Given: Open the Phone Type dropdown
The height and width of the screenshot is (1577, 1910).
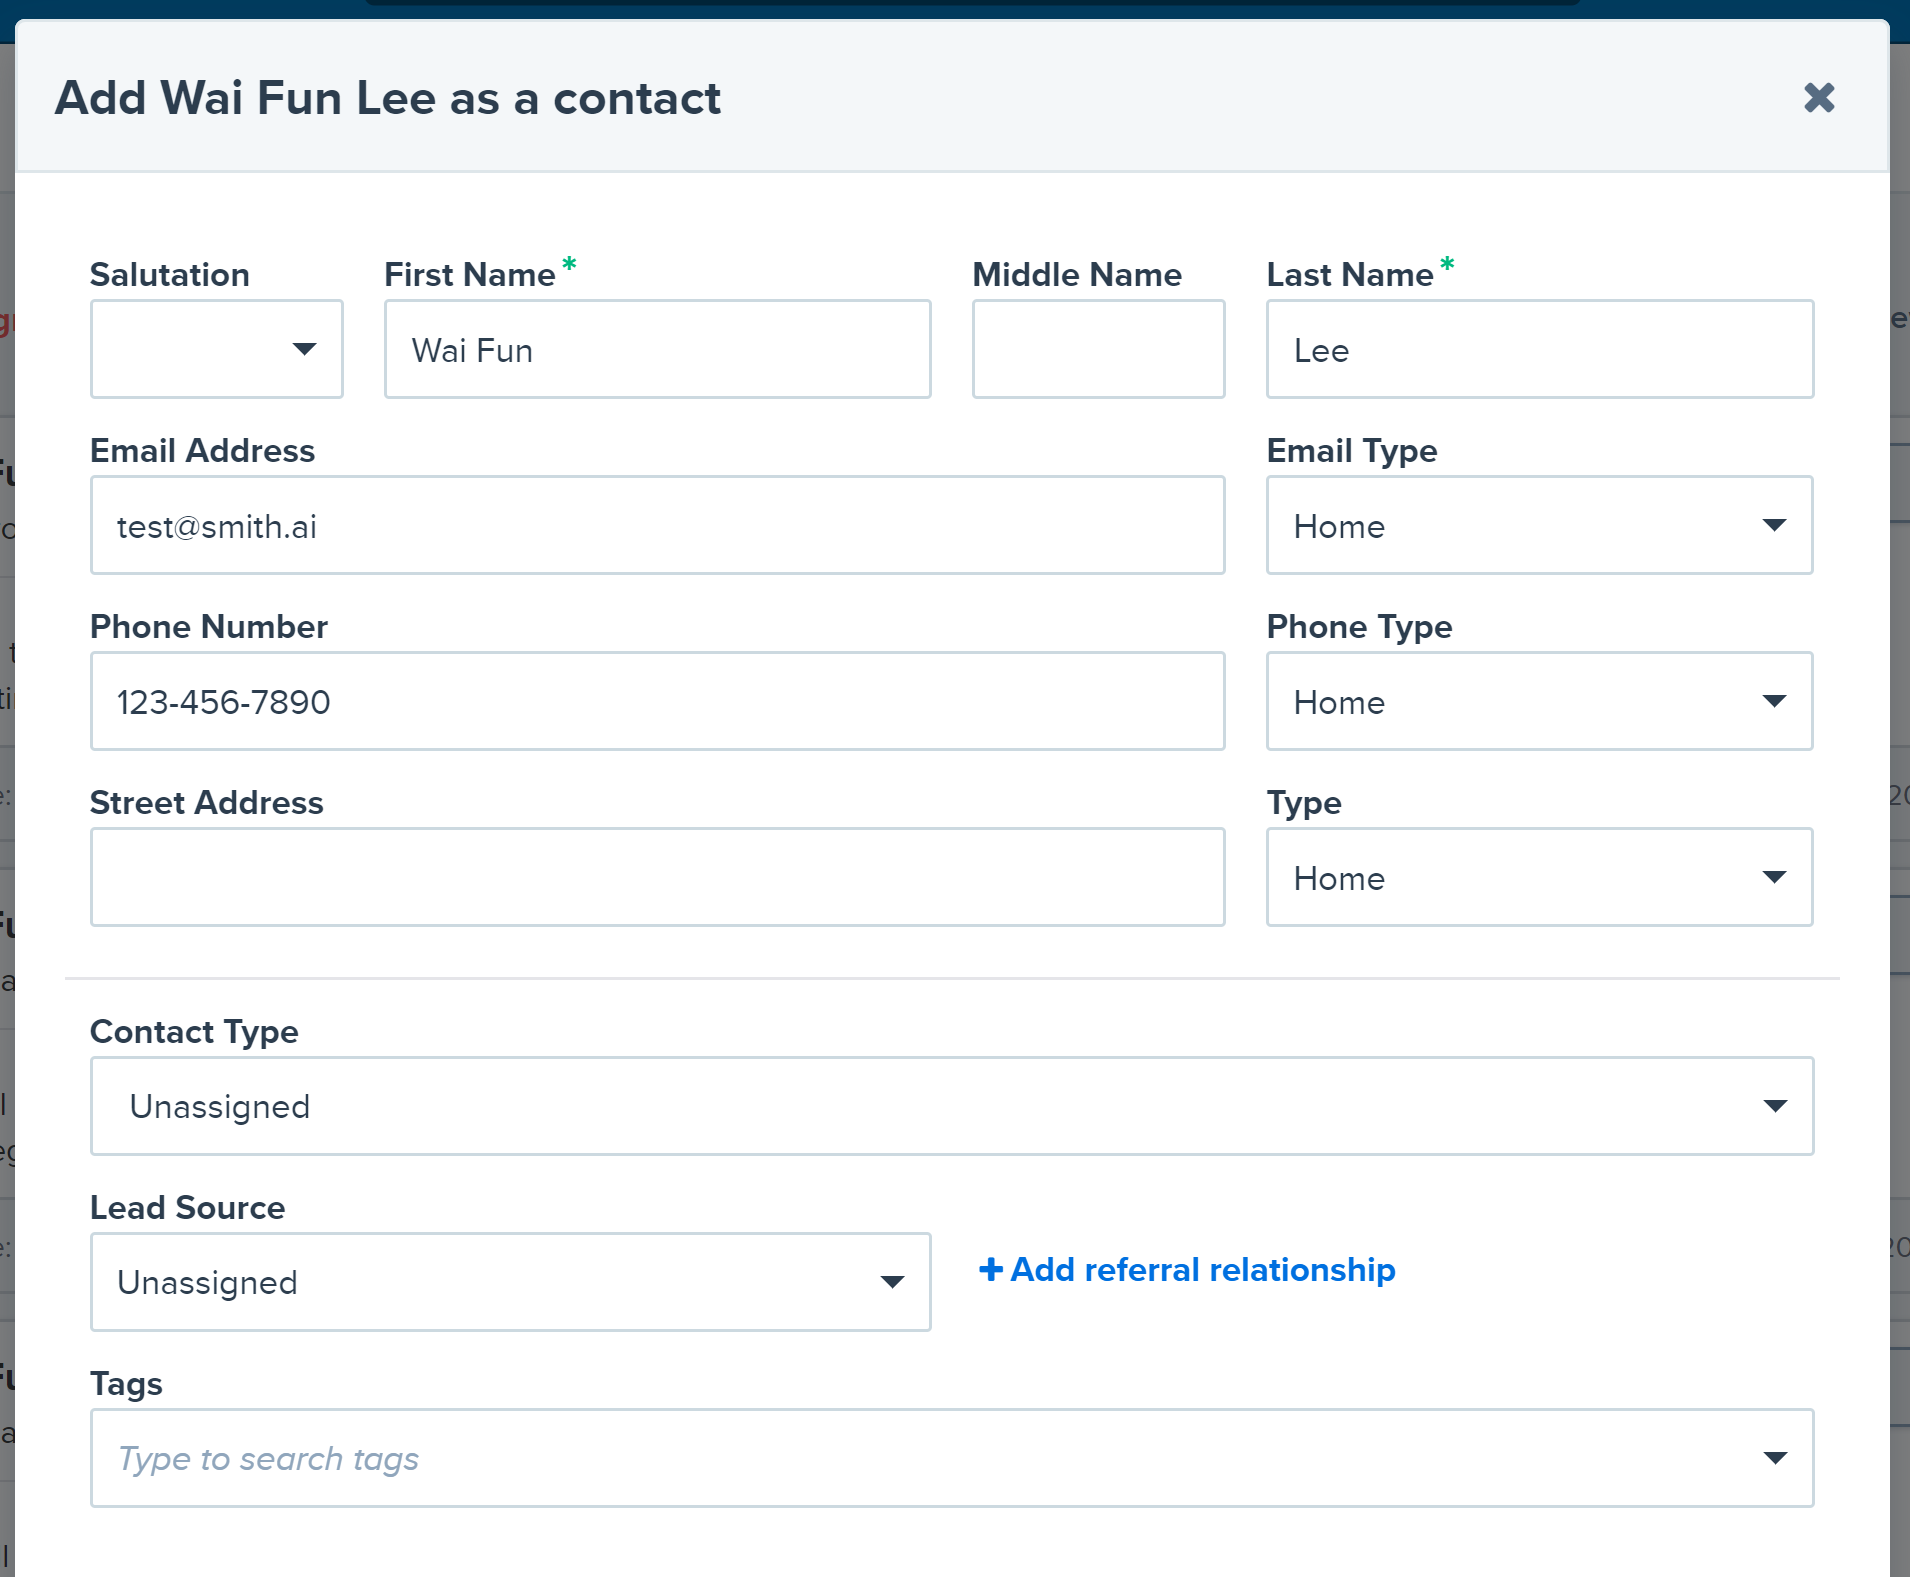Looking at the screenshot, I should pos(1539,701).
